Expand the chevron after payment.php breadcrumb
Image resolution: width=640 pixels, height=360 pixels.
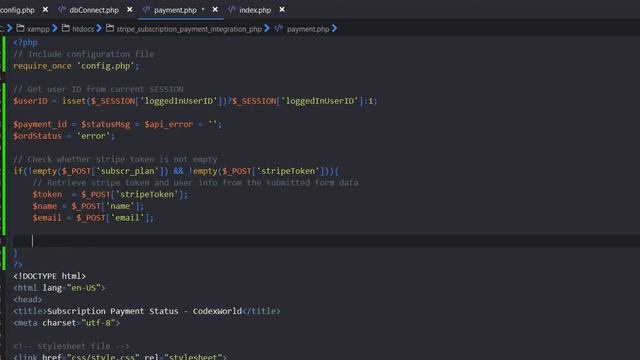[335, 29]
